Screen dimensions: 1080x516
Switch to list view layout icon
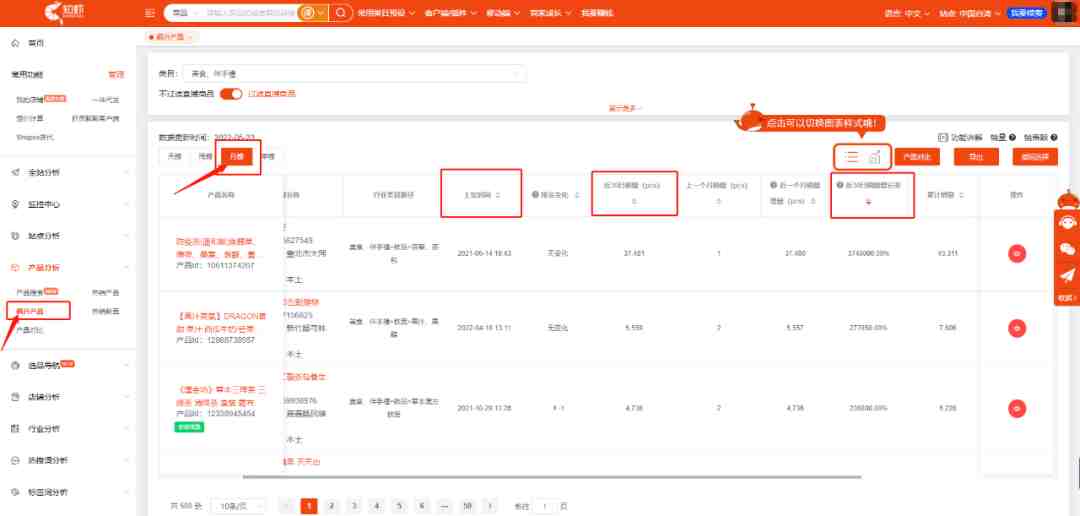852,158
